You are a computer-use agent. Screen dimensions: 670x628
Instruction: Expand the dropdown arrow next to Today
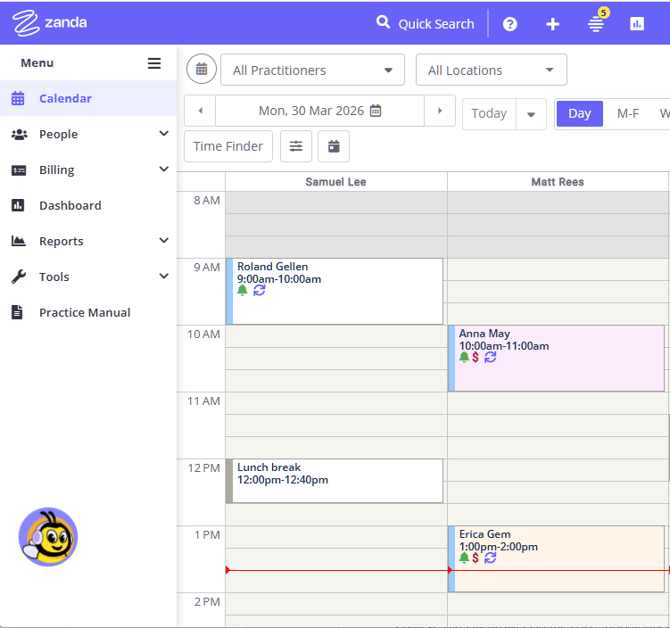[x=531, y=114]
